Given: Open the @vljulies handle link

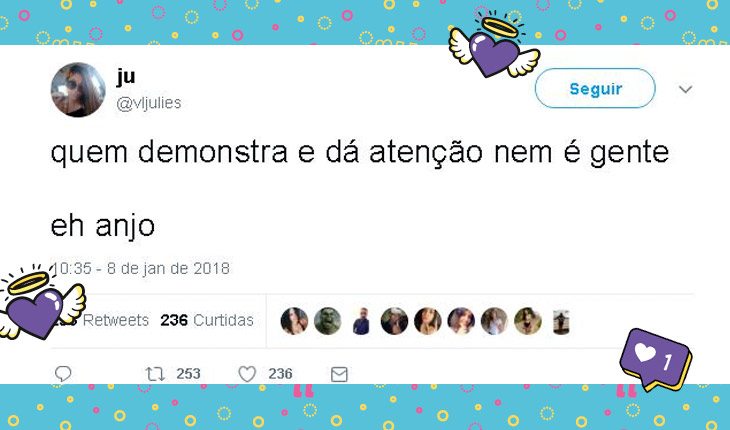Looking at the screenshot, I should click(149, 103).
